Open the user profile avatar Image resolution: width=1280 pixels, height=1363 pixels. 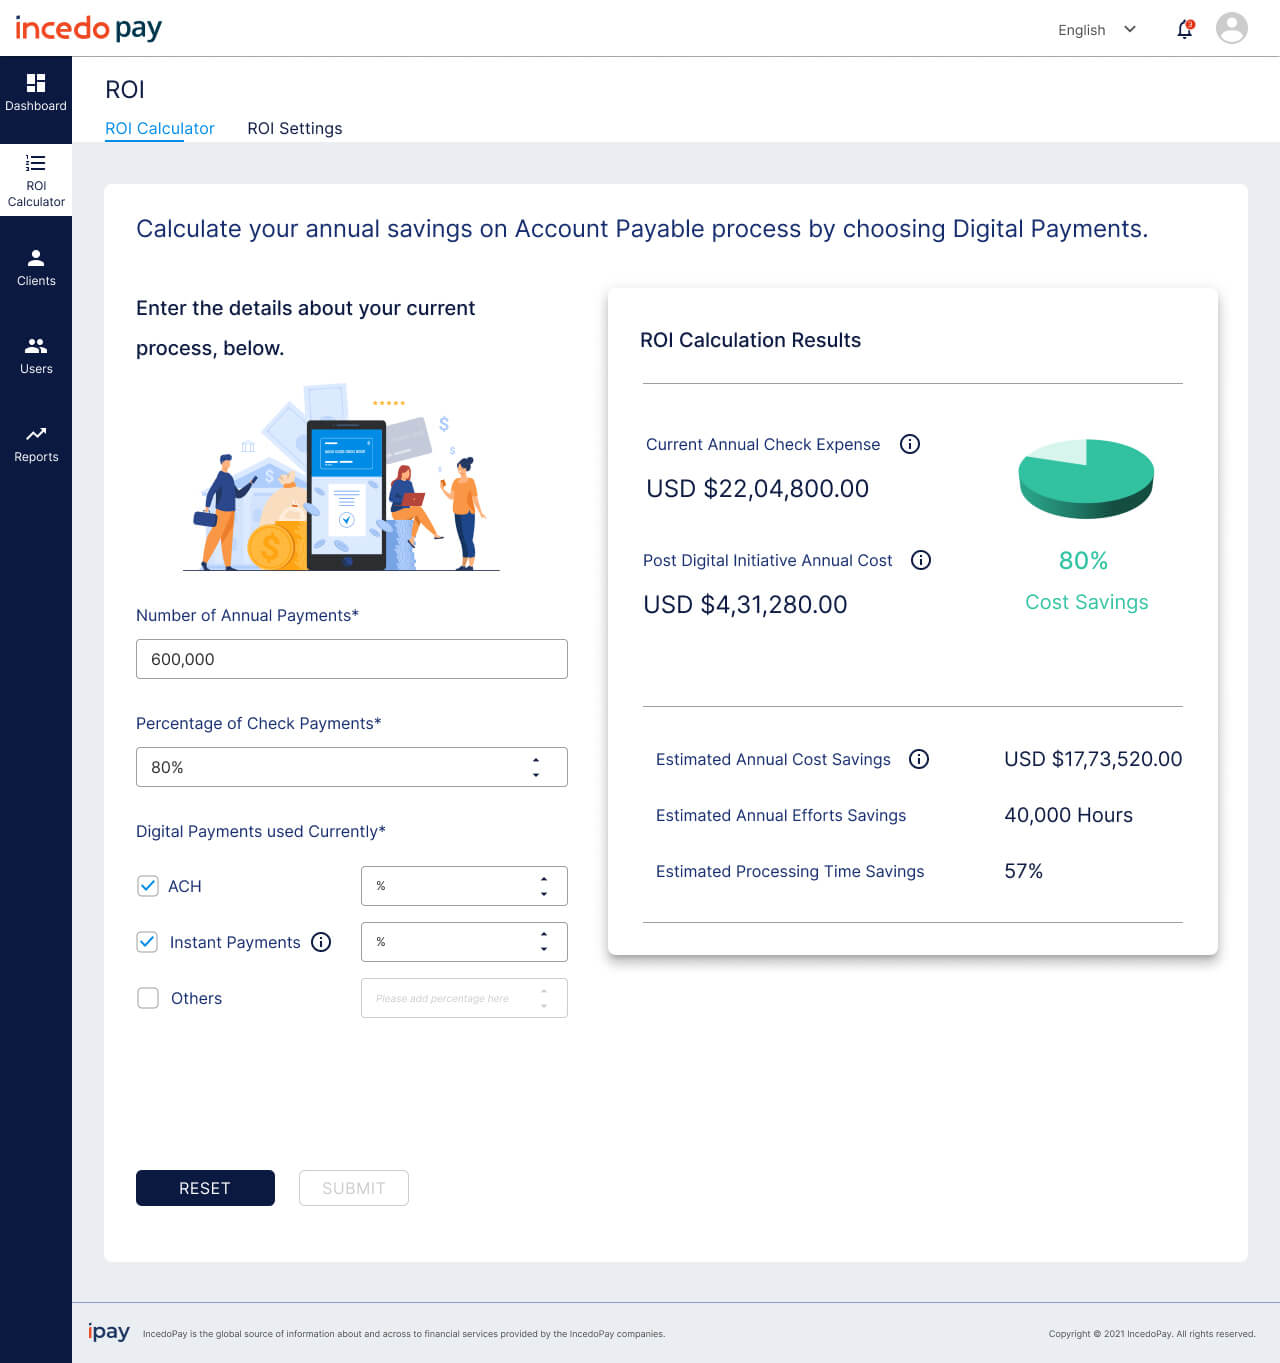(x=1231, y=28)
